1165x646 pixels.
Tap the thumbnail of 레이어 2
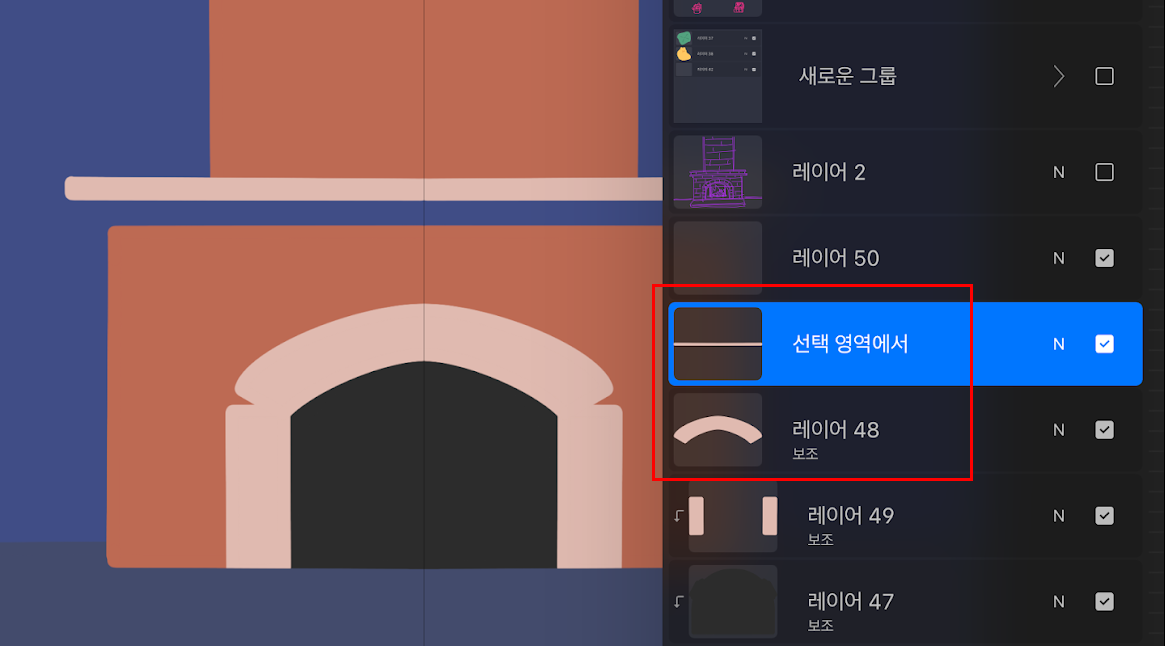(717, 171)
